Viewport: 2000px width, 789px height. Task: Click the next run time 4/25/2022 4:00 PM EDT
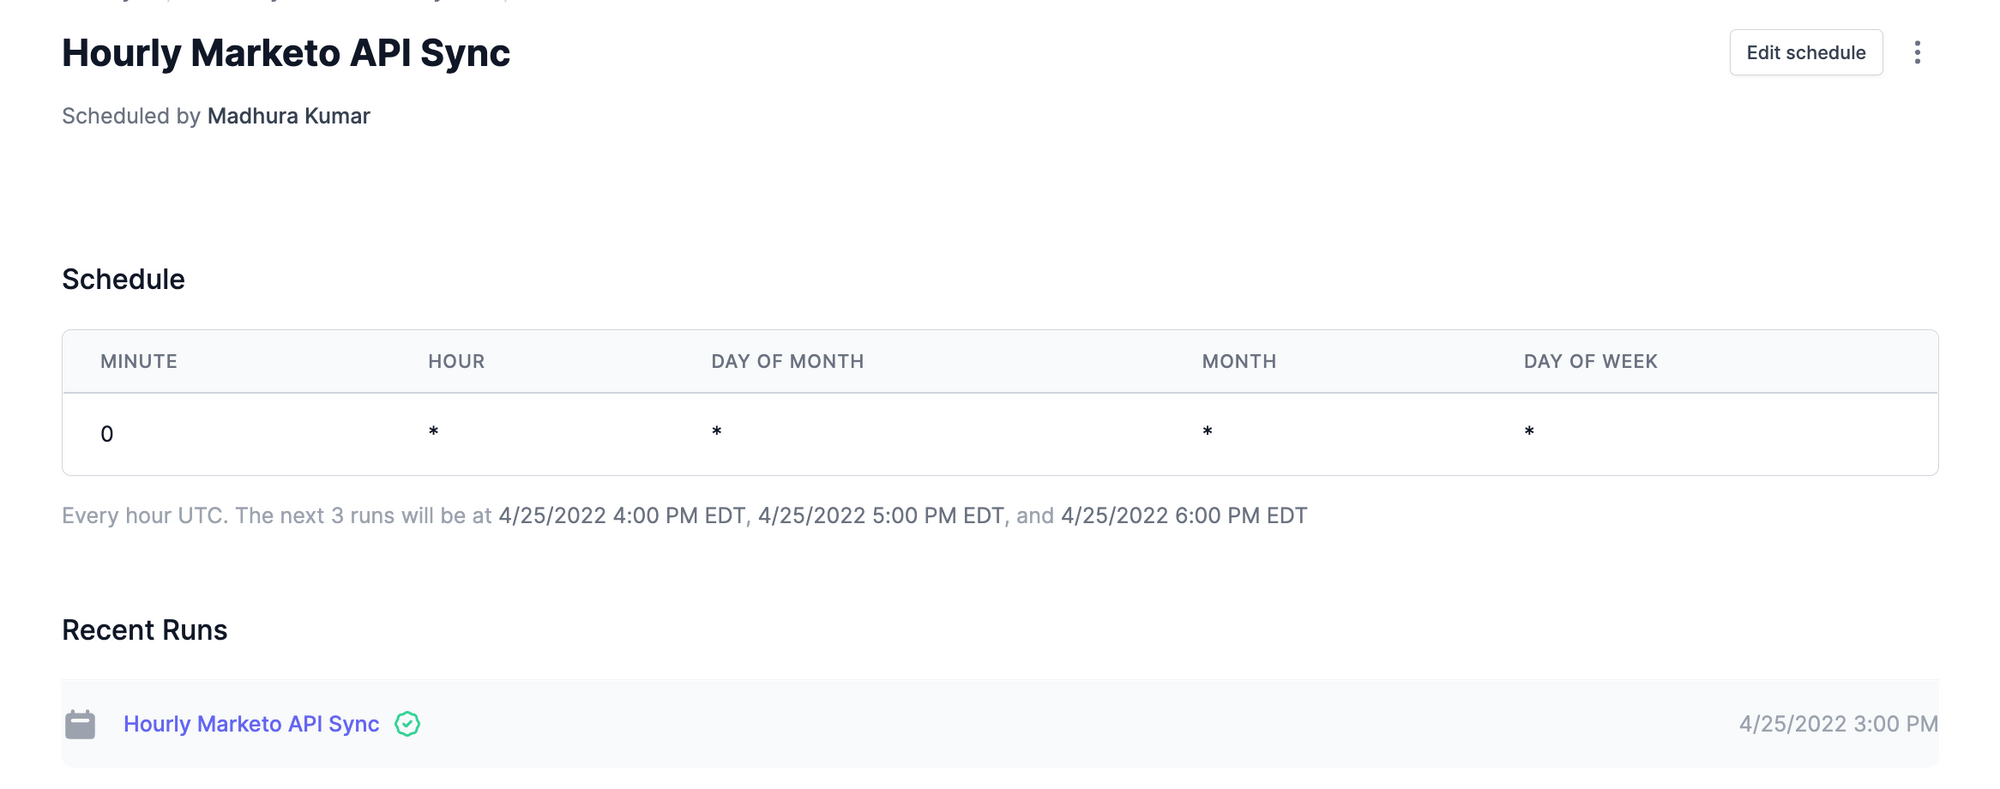(622, 516)
